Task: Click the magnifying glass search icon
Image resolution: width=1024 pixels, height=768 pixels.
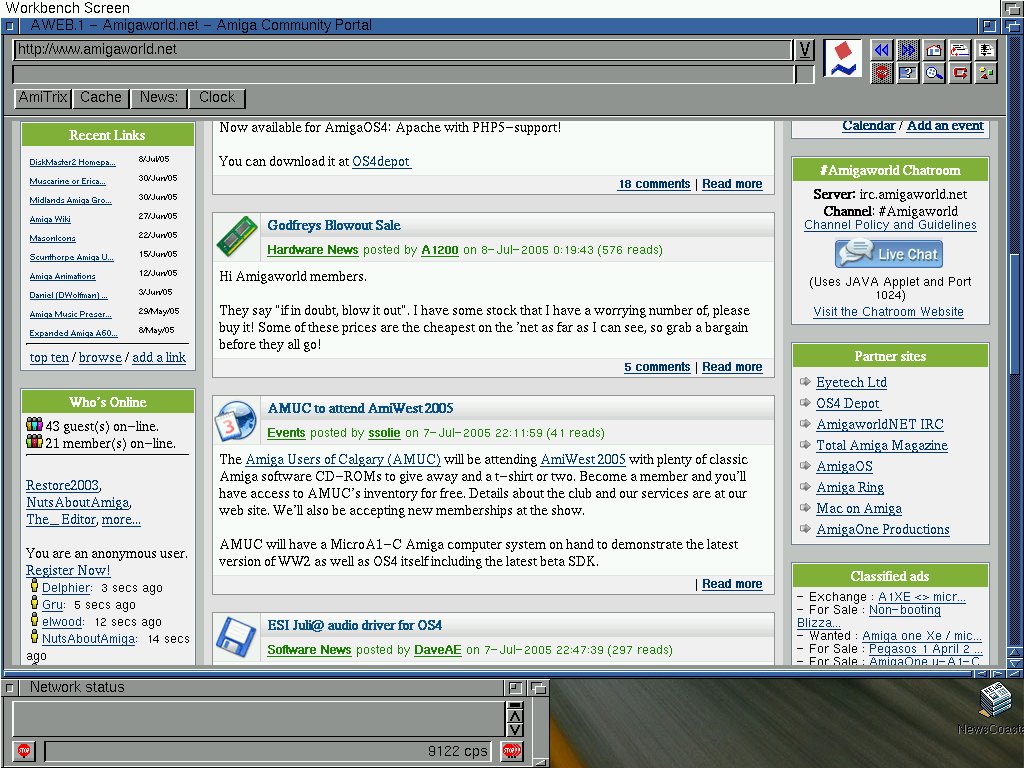Action: tap(934, 73)
